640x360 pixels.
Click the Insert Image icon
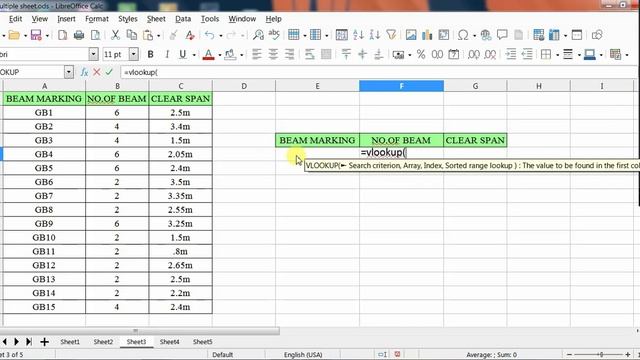coord(411,36)
